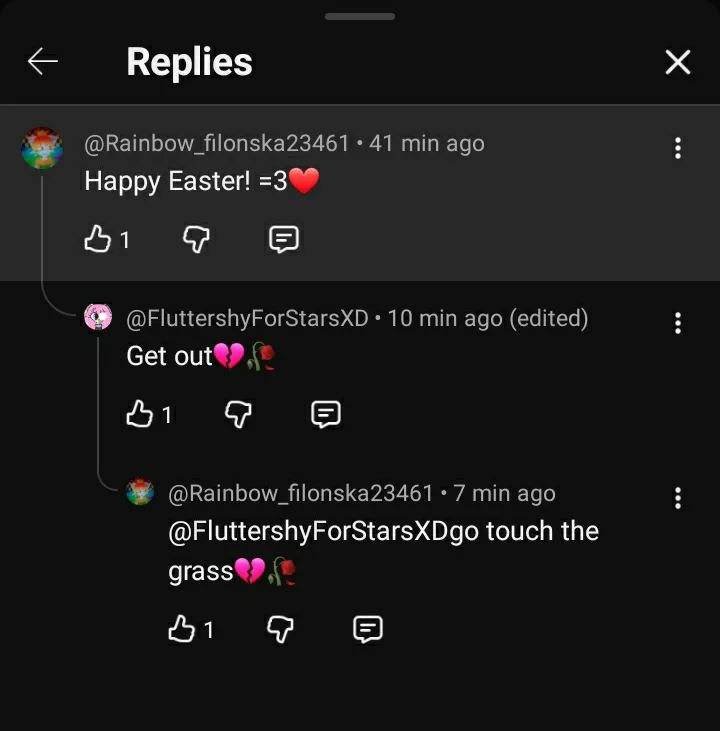Tap @FluttershyForStarsXD username above 'Get out'
This screenshot has width=720, height=731.
248,318
